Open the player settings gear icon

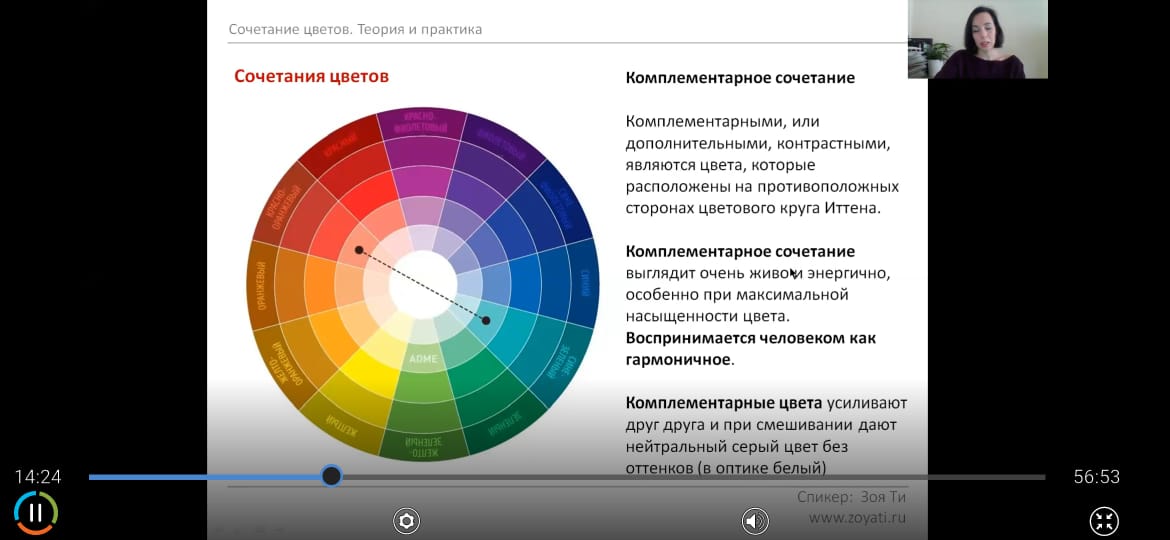pos(406,520)
